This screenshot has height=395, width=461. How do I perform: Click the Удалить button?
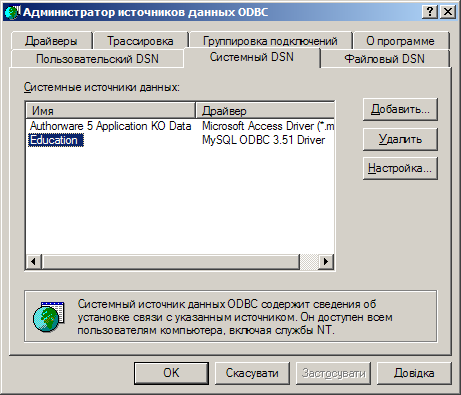tap(400, 139)
